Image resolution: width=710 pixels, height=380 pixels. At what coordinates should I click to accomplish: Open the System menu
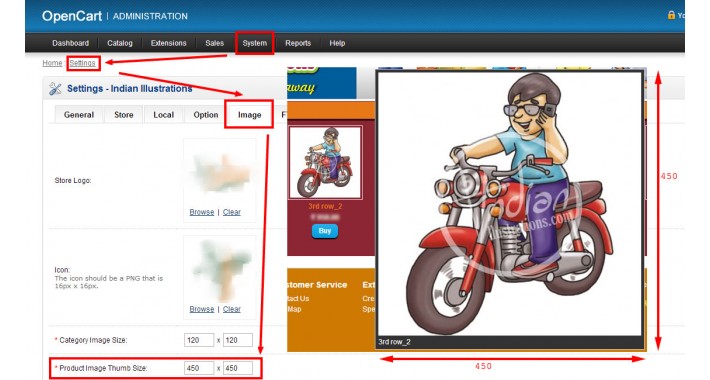pos(254,43)
